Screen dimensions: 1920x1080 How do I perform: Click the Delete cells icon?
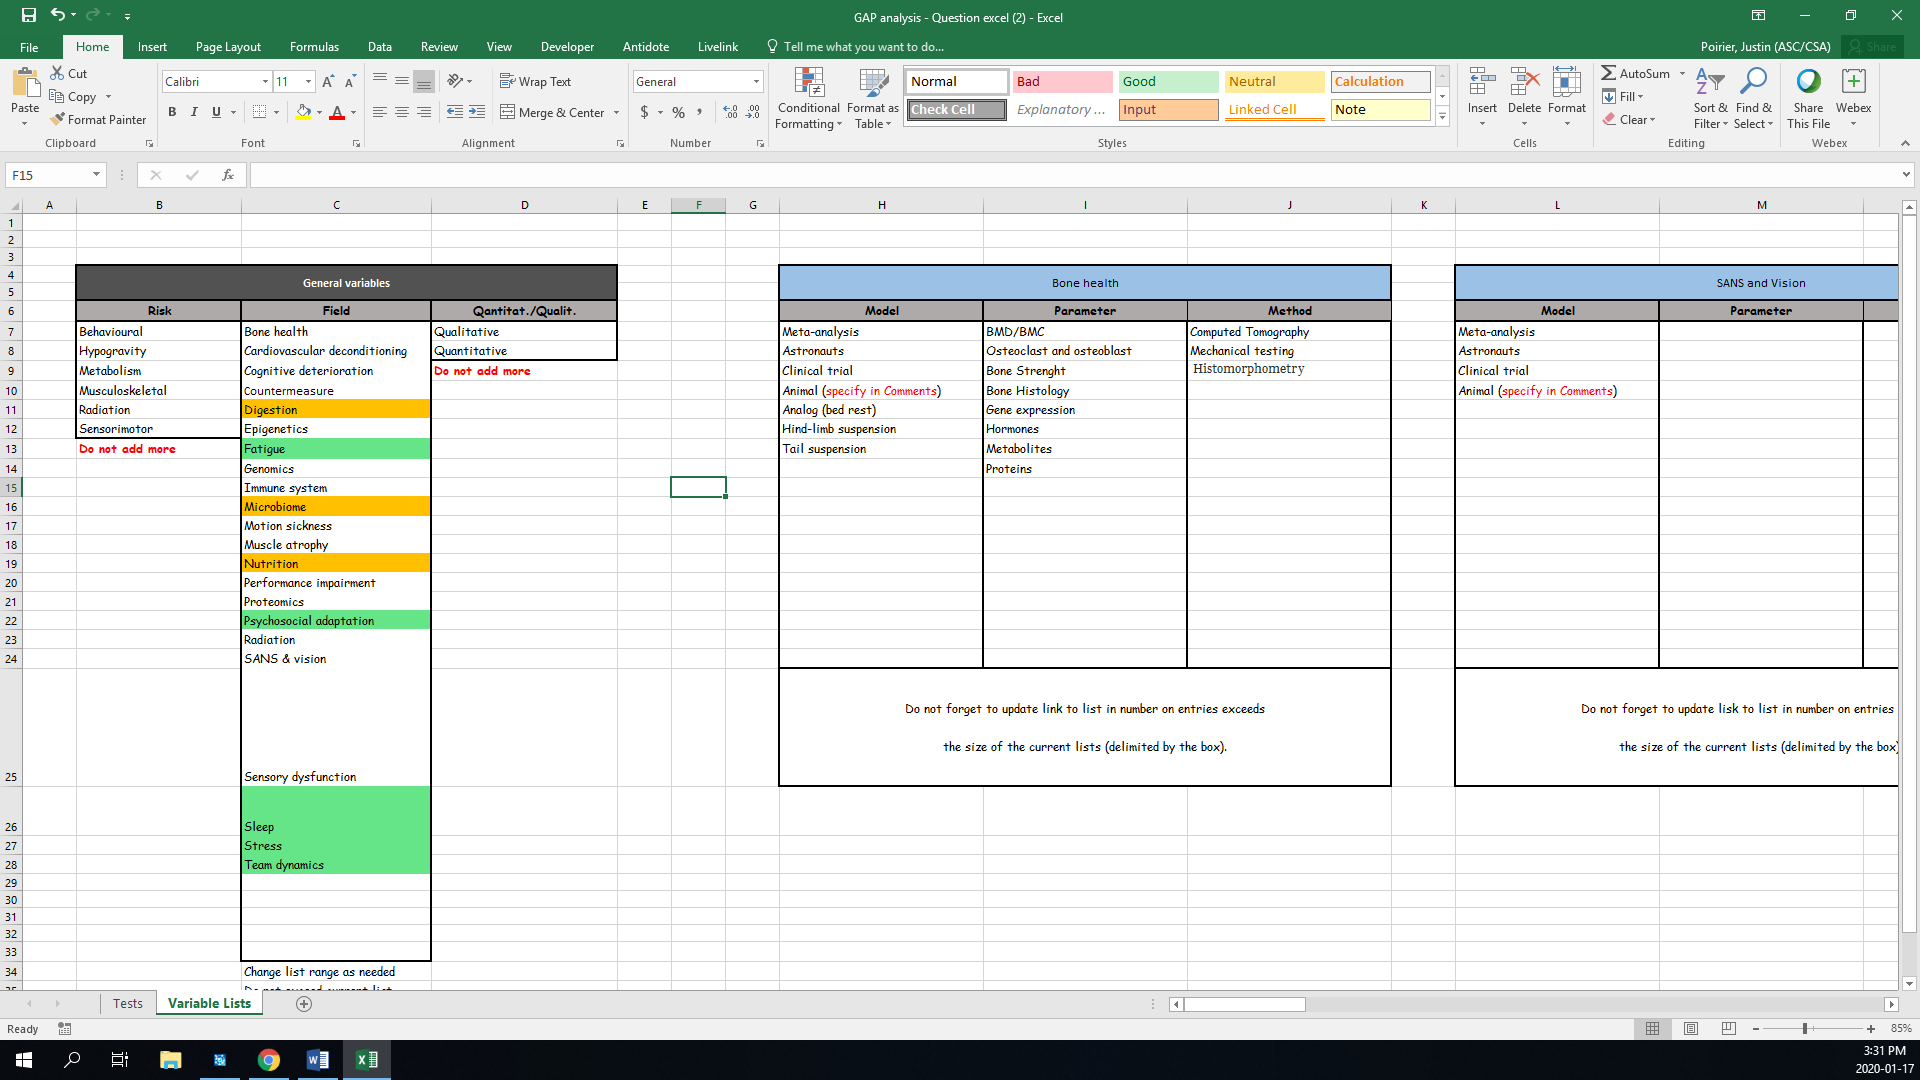pyautogui.click(x=1524, y=84)
